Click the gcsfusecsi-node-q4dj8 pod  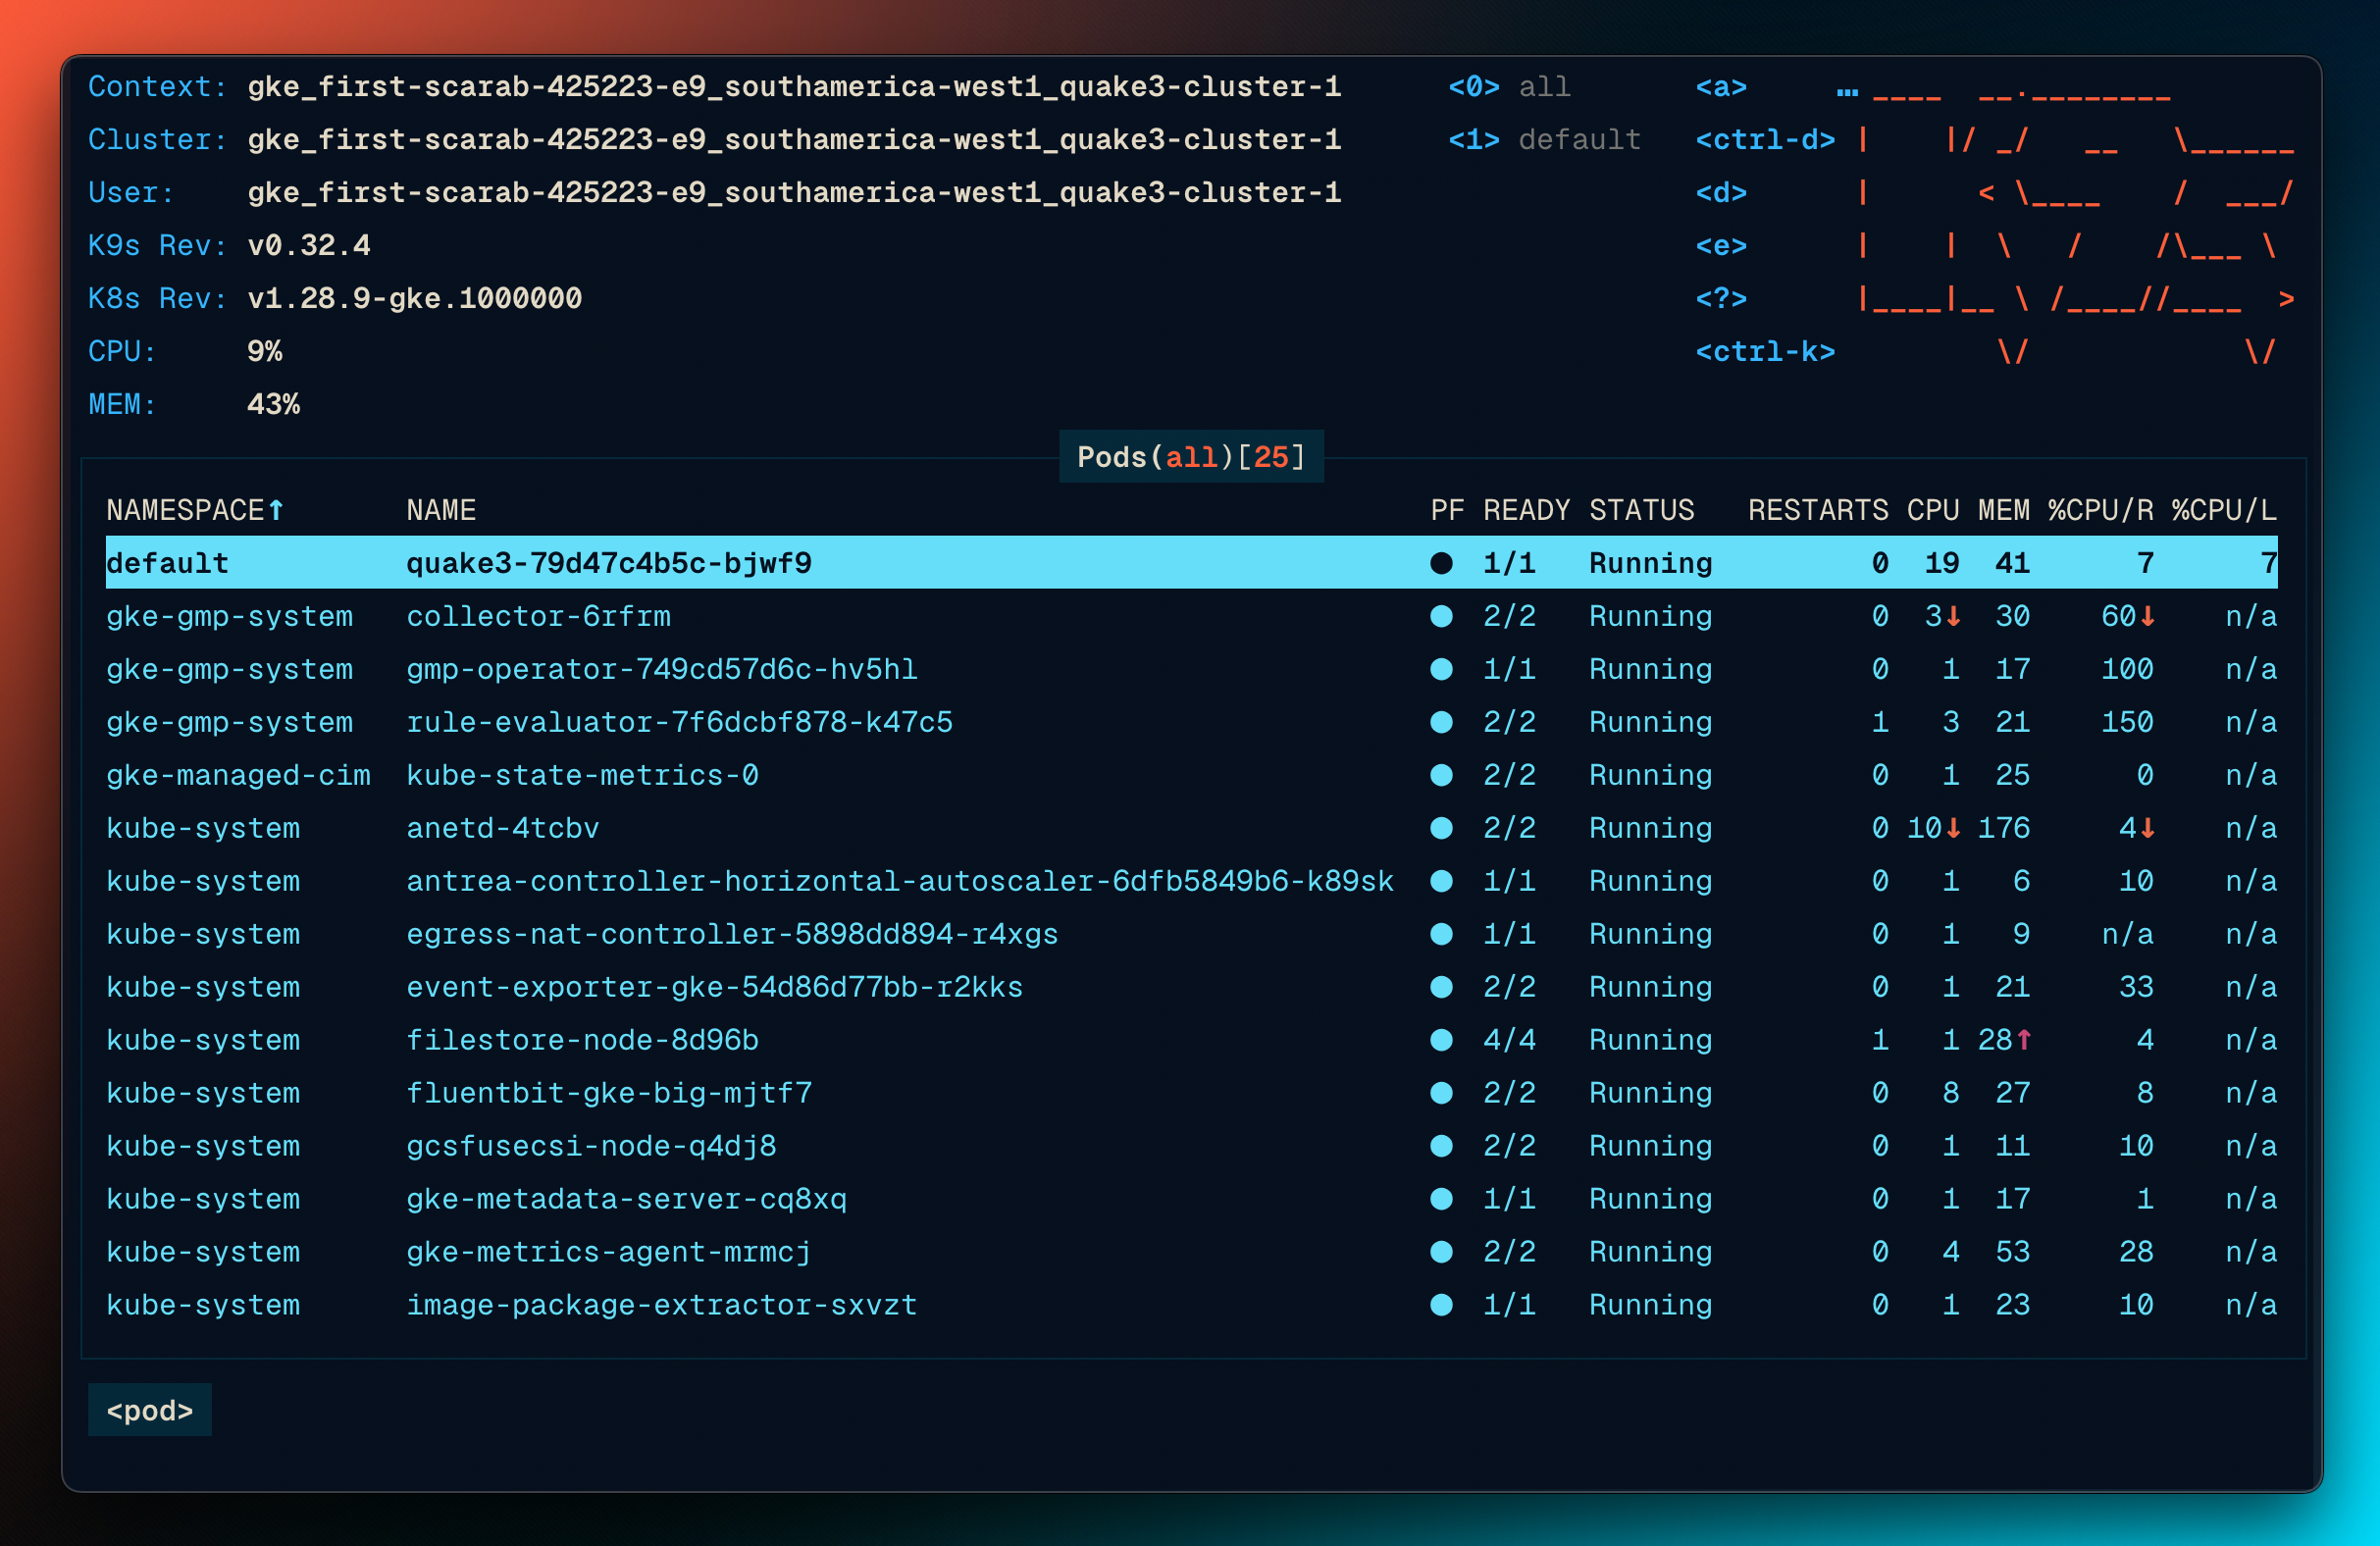coord(591,1146)
